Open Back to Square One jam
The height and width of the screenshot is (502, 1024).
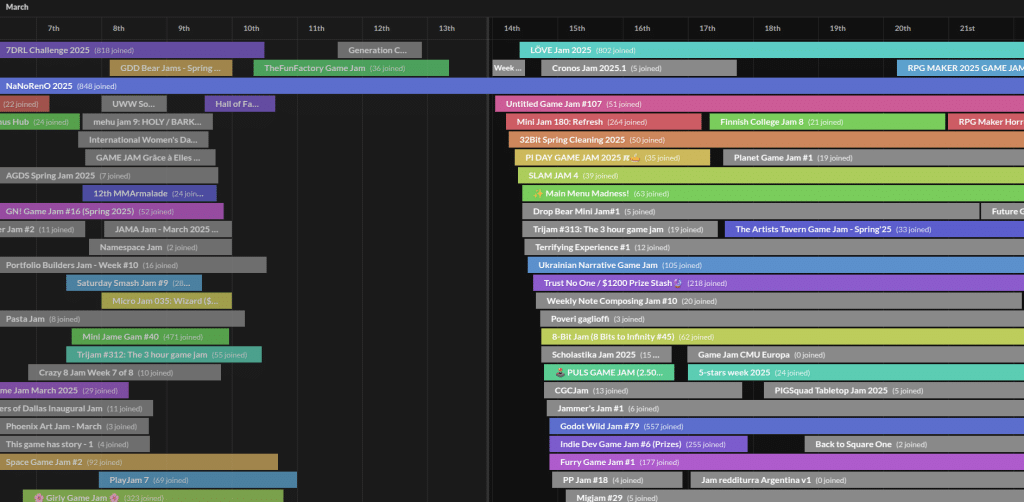point(914,445)
